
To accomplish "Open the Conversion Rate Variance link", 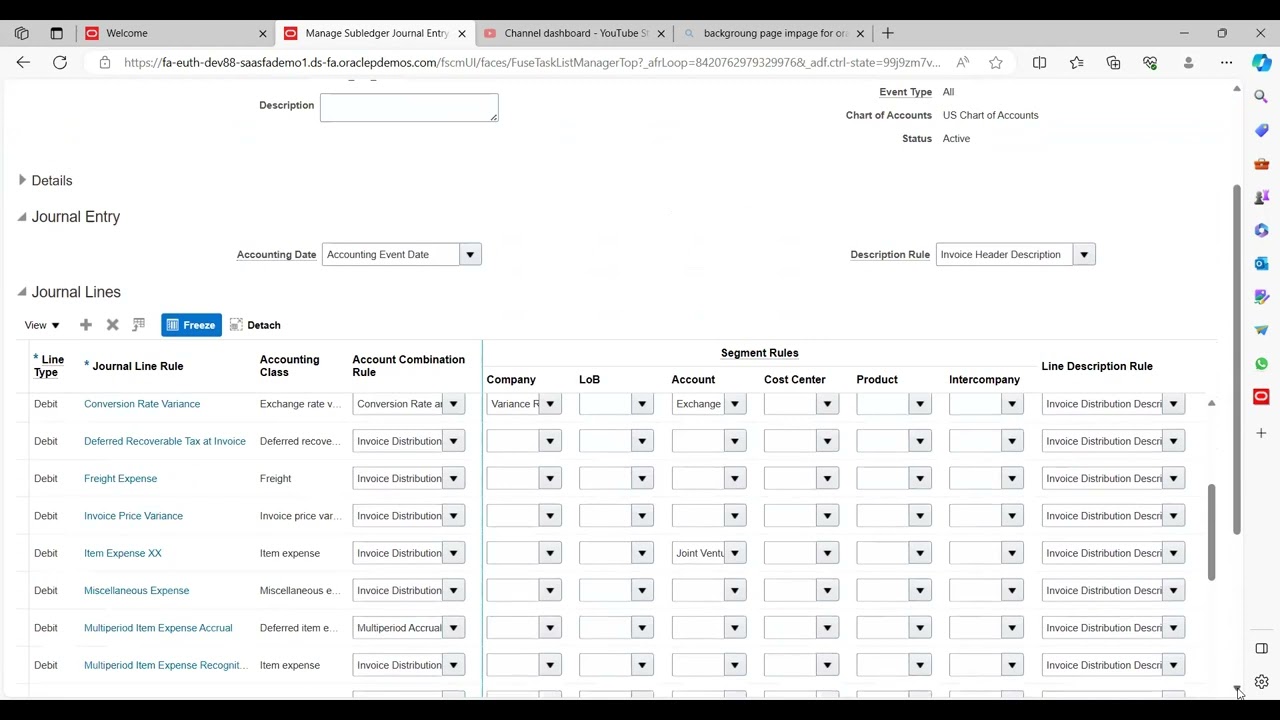I will tap(142, 404).
